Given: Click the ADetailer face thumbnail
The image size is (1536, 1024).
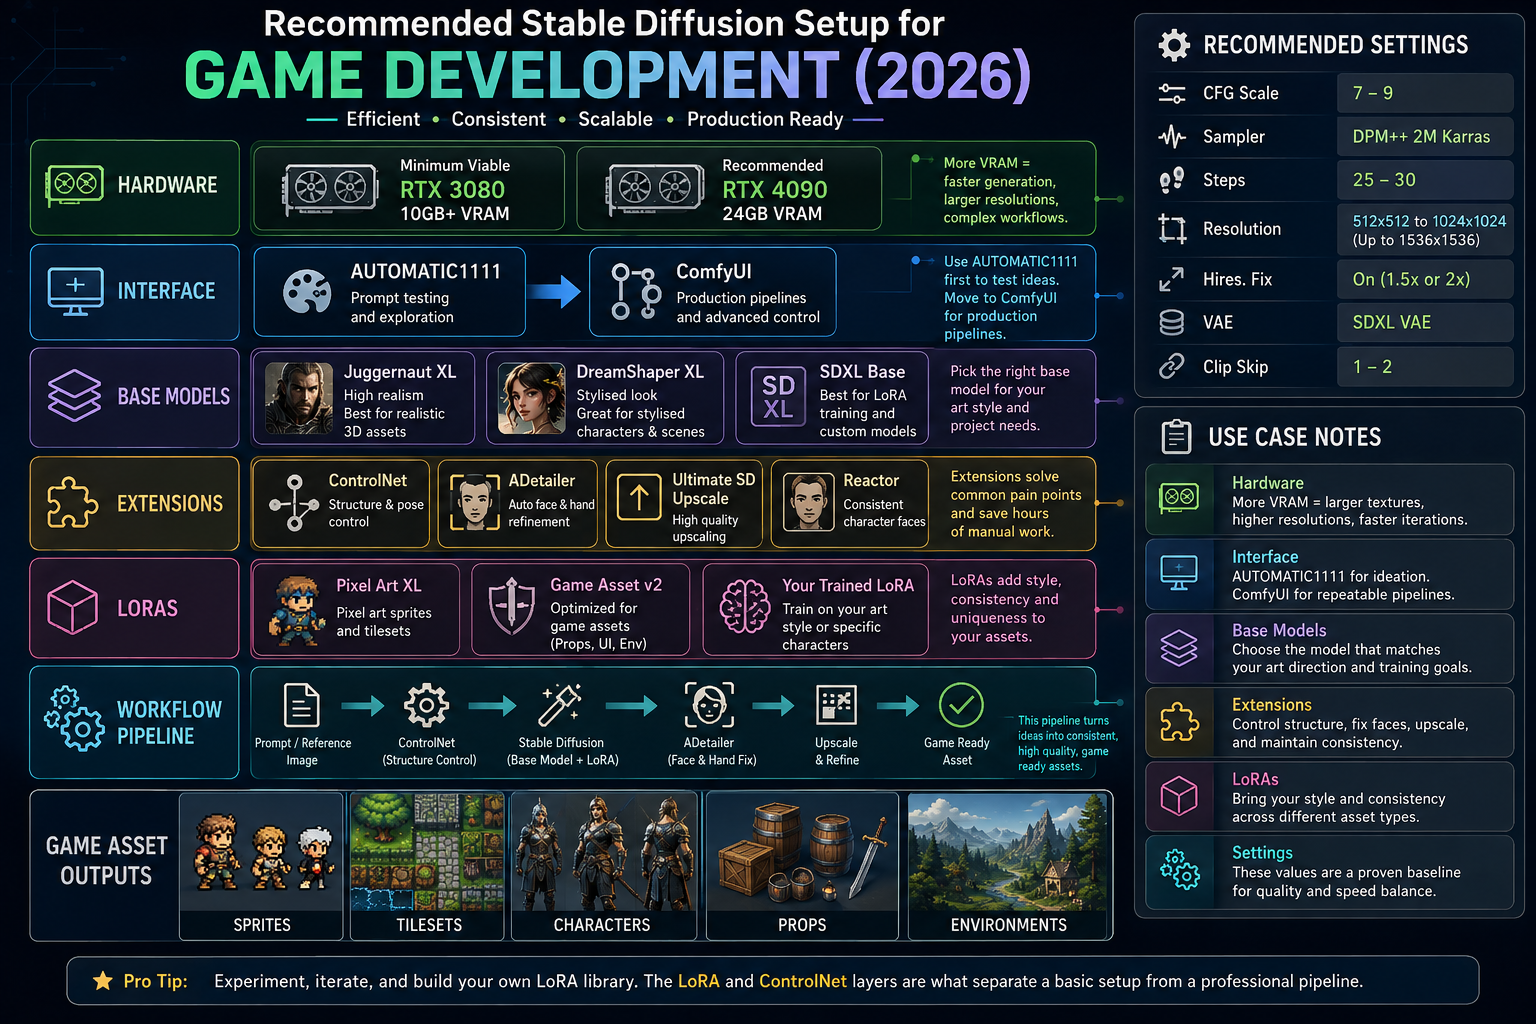Looking at the screenshot, I should (474, 502).
